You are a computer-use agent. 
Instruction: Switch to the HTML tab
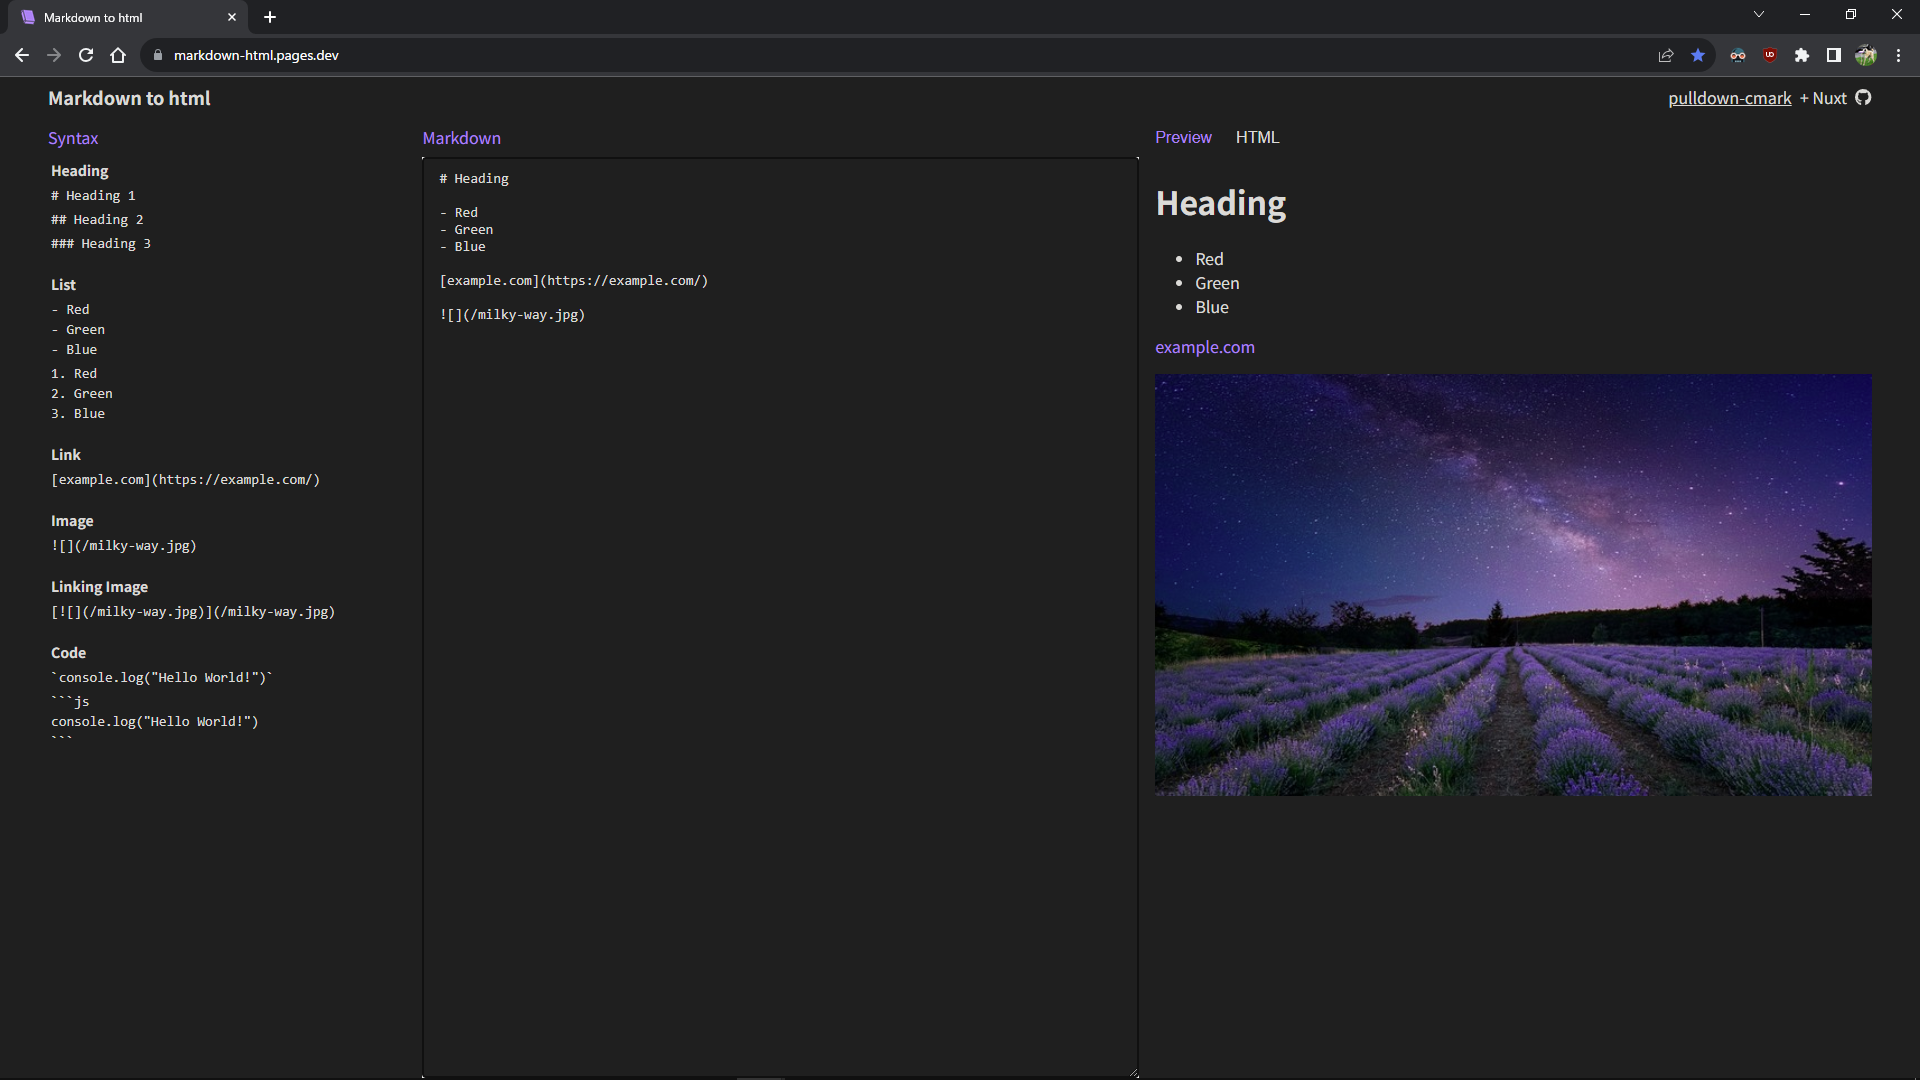point(1257,138)
